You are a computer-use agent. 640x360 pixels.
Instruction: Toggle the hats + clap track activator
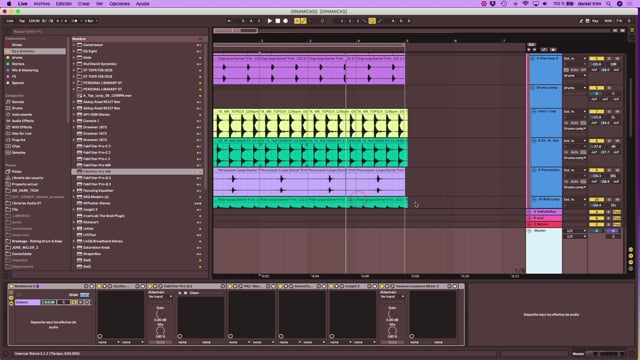[596, 111]
